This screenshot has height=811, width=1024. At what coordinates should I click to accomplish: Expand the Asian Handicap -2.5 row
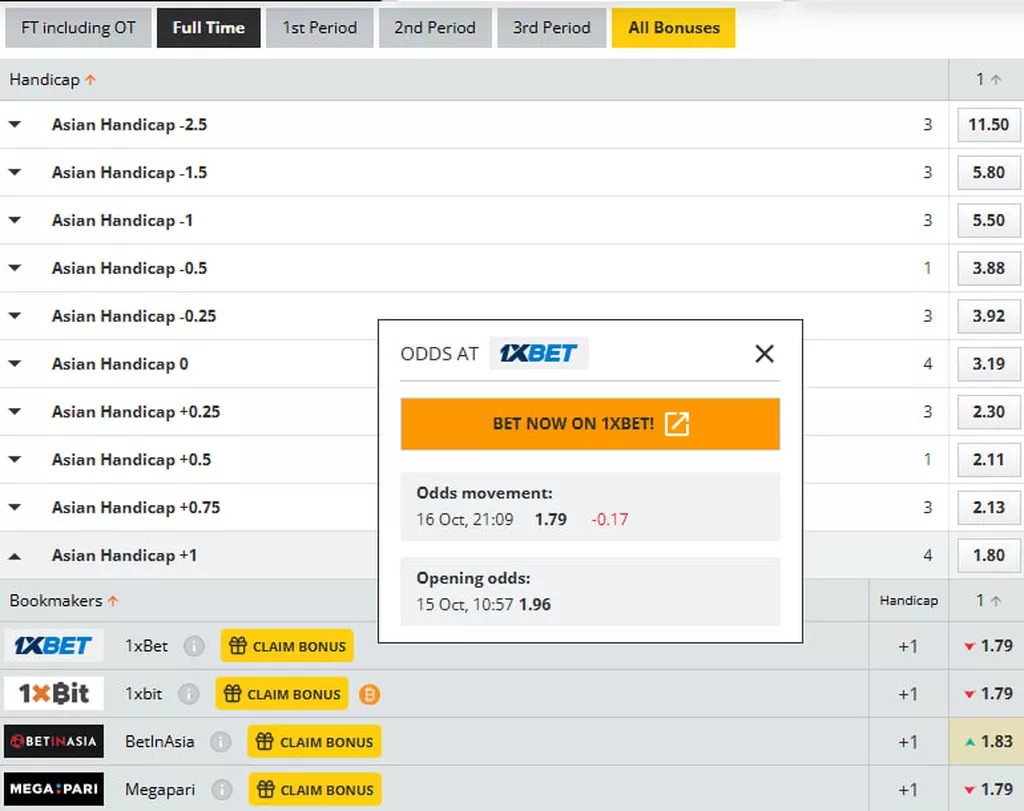[15, 125]
